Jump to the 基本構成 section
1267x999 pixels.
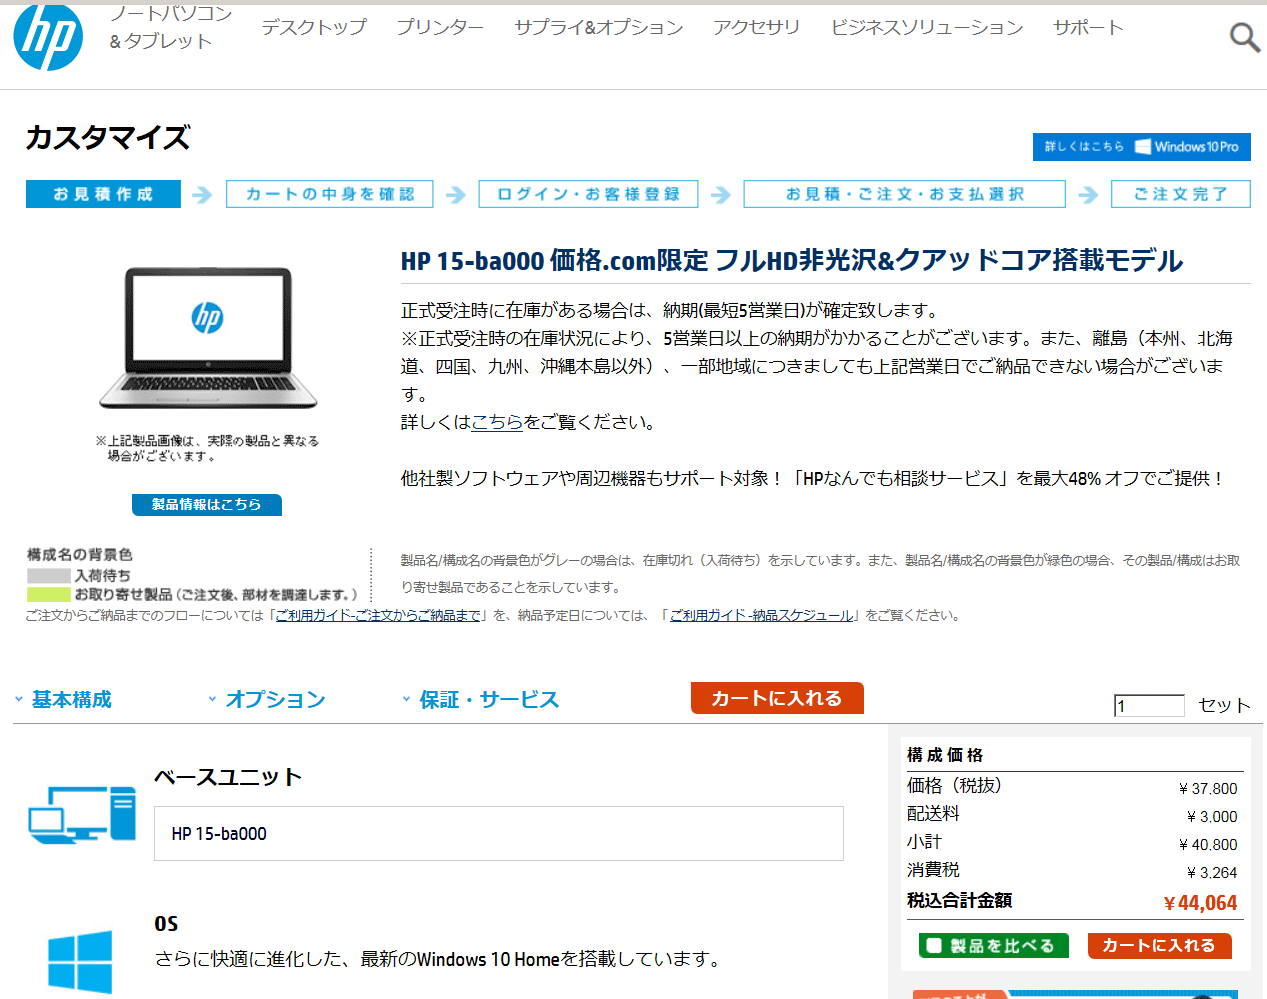pyautogui.click(x=72, y=699)
